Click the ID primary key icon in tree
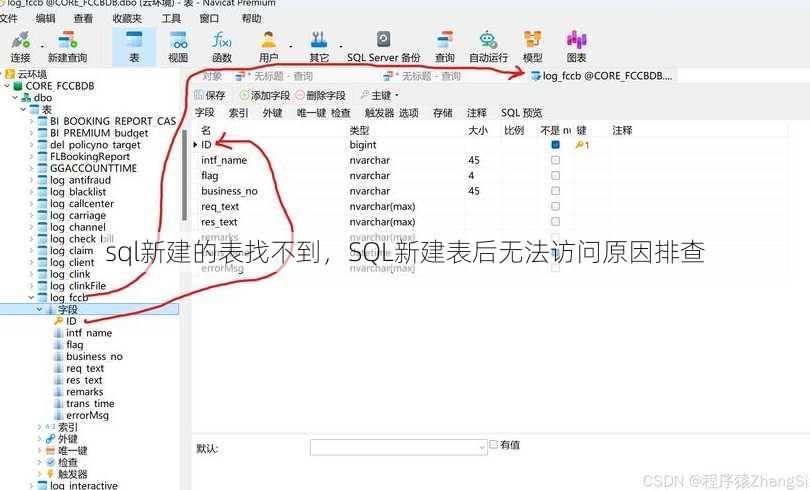Image resolution: width=810 pixels, height=490 pixels. [x=59, y=321]
